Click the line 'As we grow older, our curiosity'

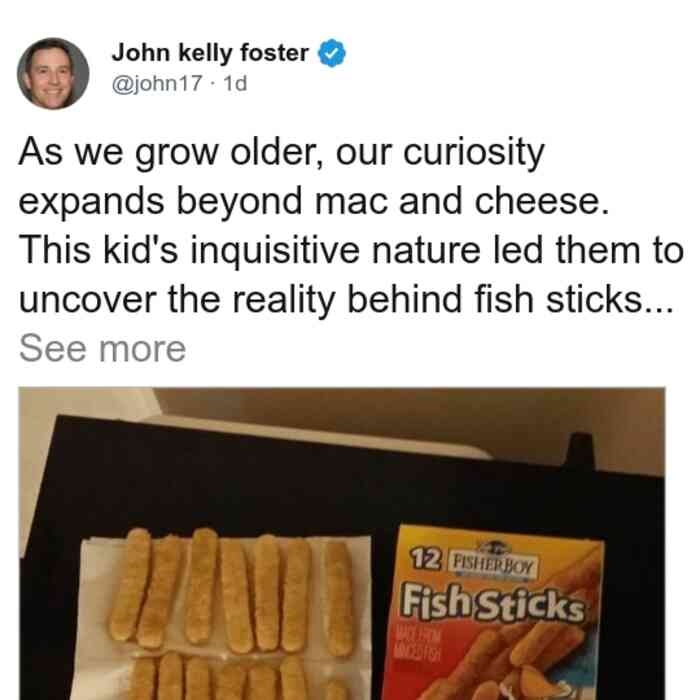point(282,153)
